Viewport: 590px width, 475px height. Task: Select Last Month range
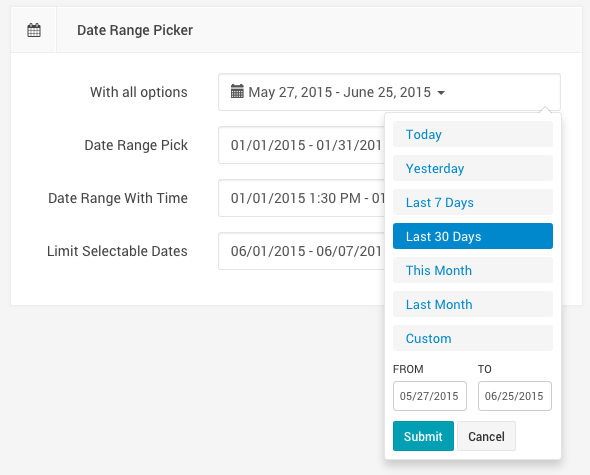coord(473,304)
